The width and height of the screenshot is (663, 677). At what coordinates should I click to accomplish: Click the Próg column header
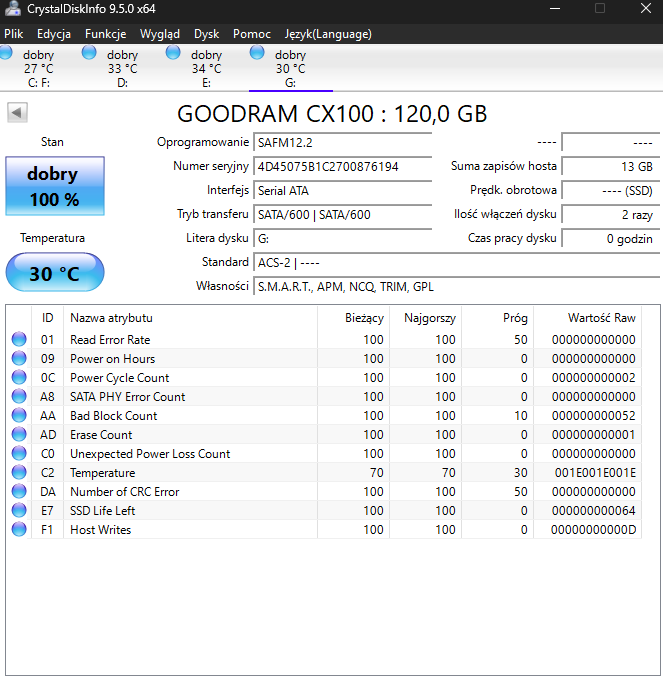[498, 318]
